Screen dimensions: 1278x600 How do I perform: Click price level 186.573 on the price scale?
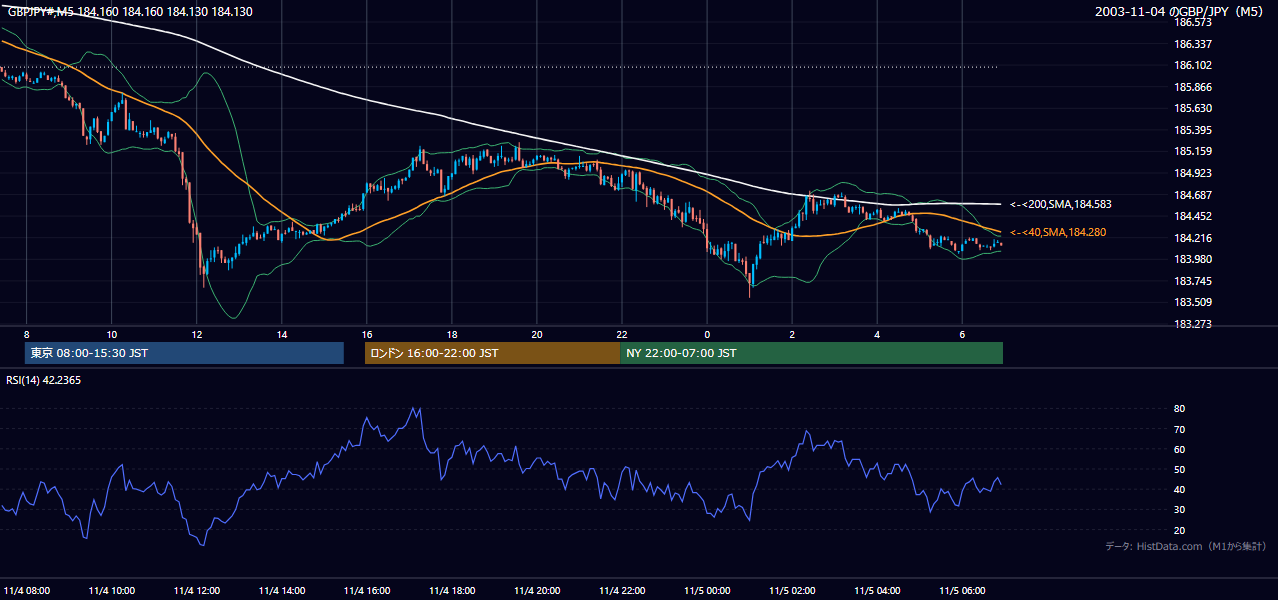(1193, 22)
